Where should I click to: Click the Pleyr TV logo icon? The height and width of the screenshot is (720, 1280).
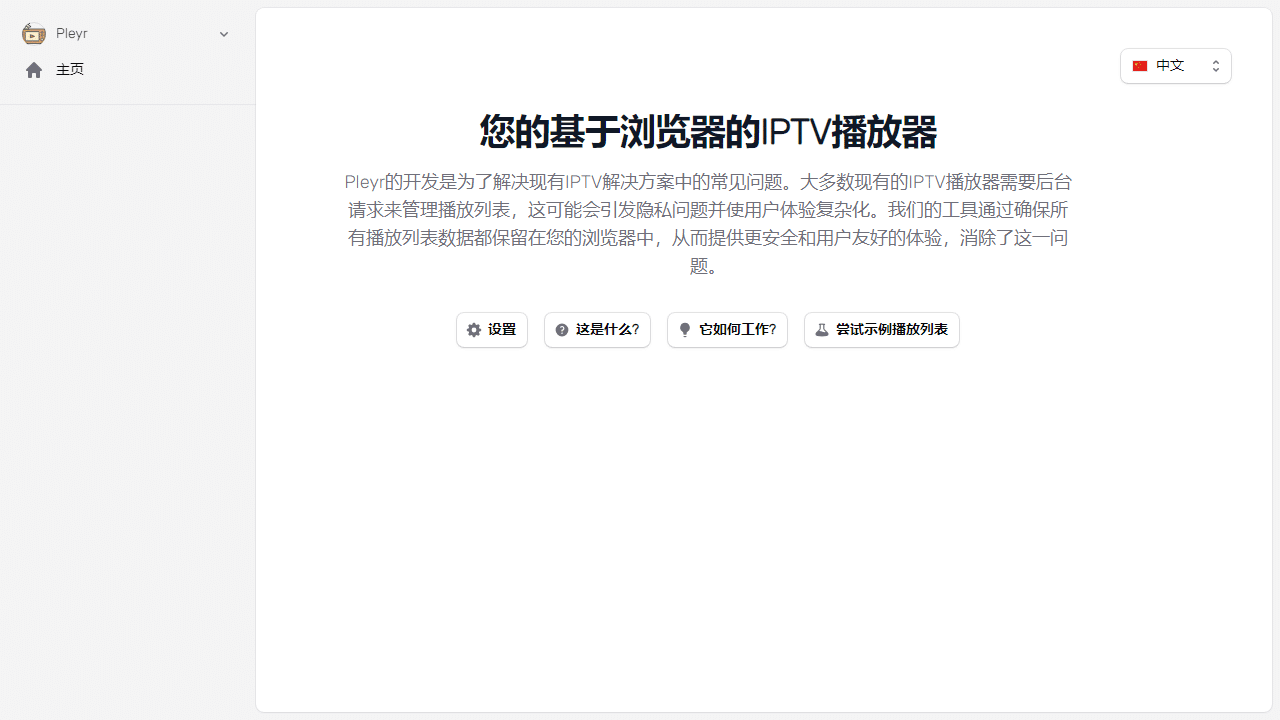(x=34, y=34)
